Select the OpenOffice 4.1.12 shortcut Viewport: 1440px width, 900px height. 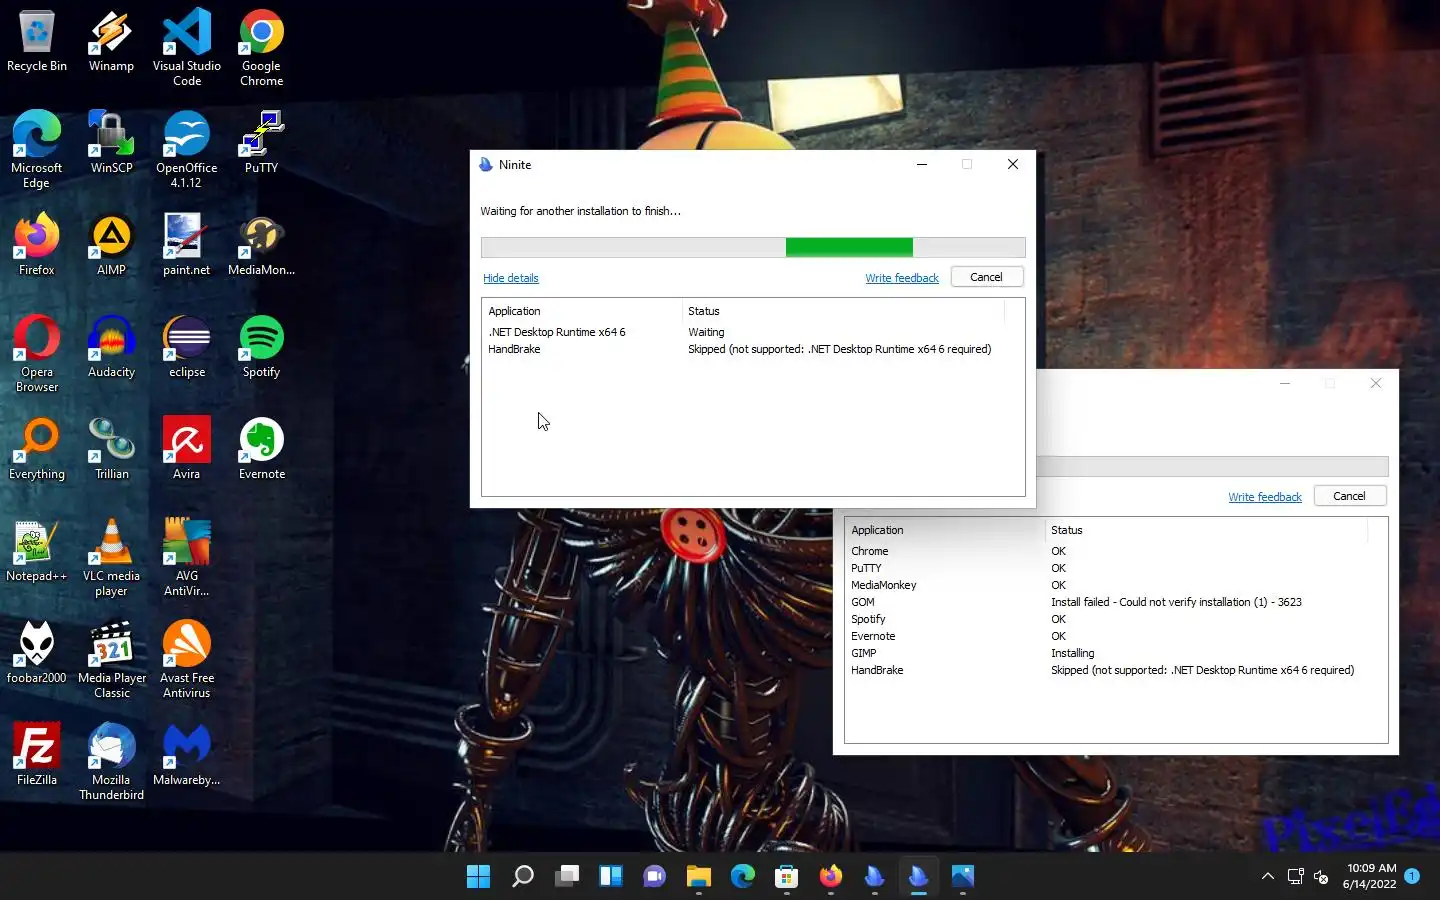pyautogui.click(x=187, y=149)
